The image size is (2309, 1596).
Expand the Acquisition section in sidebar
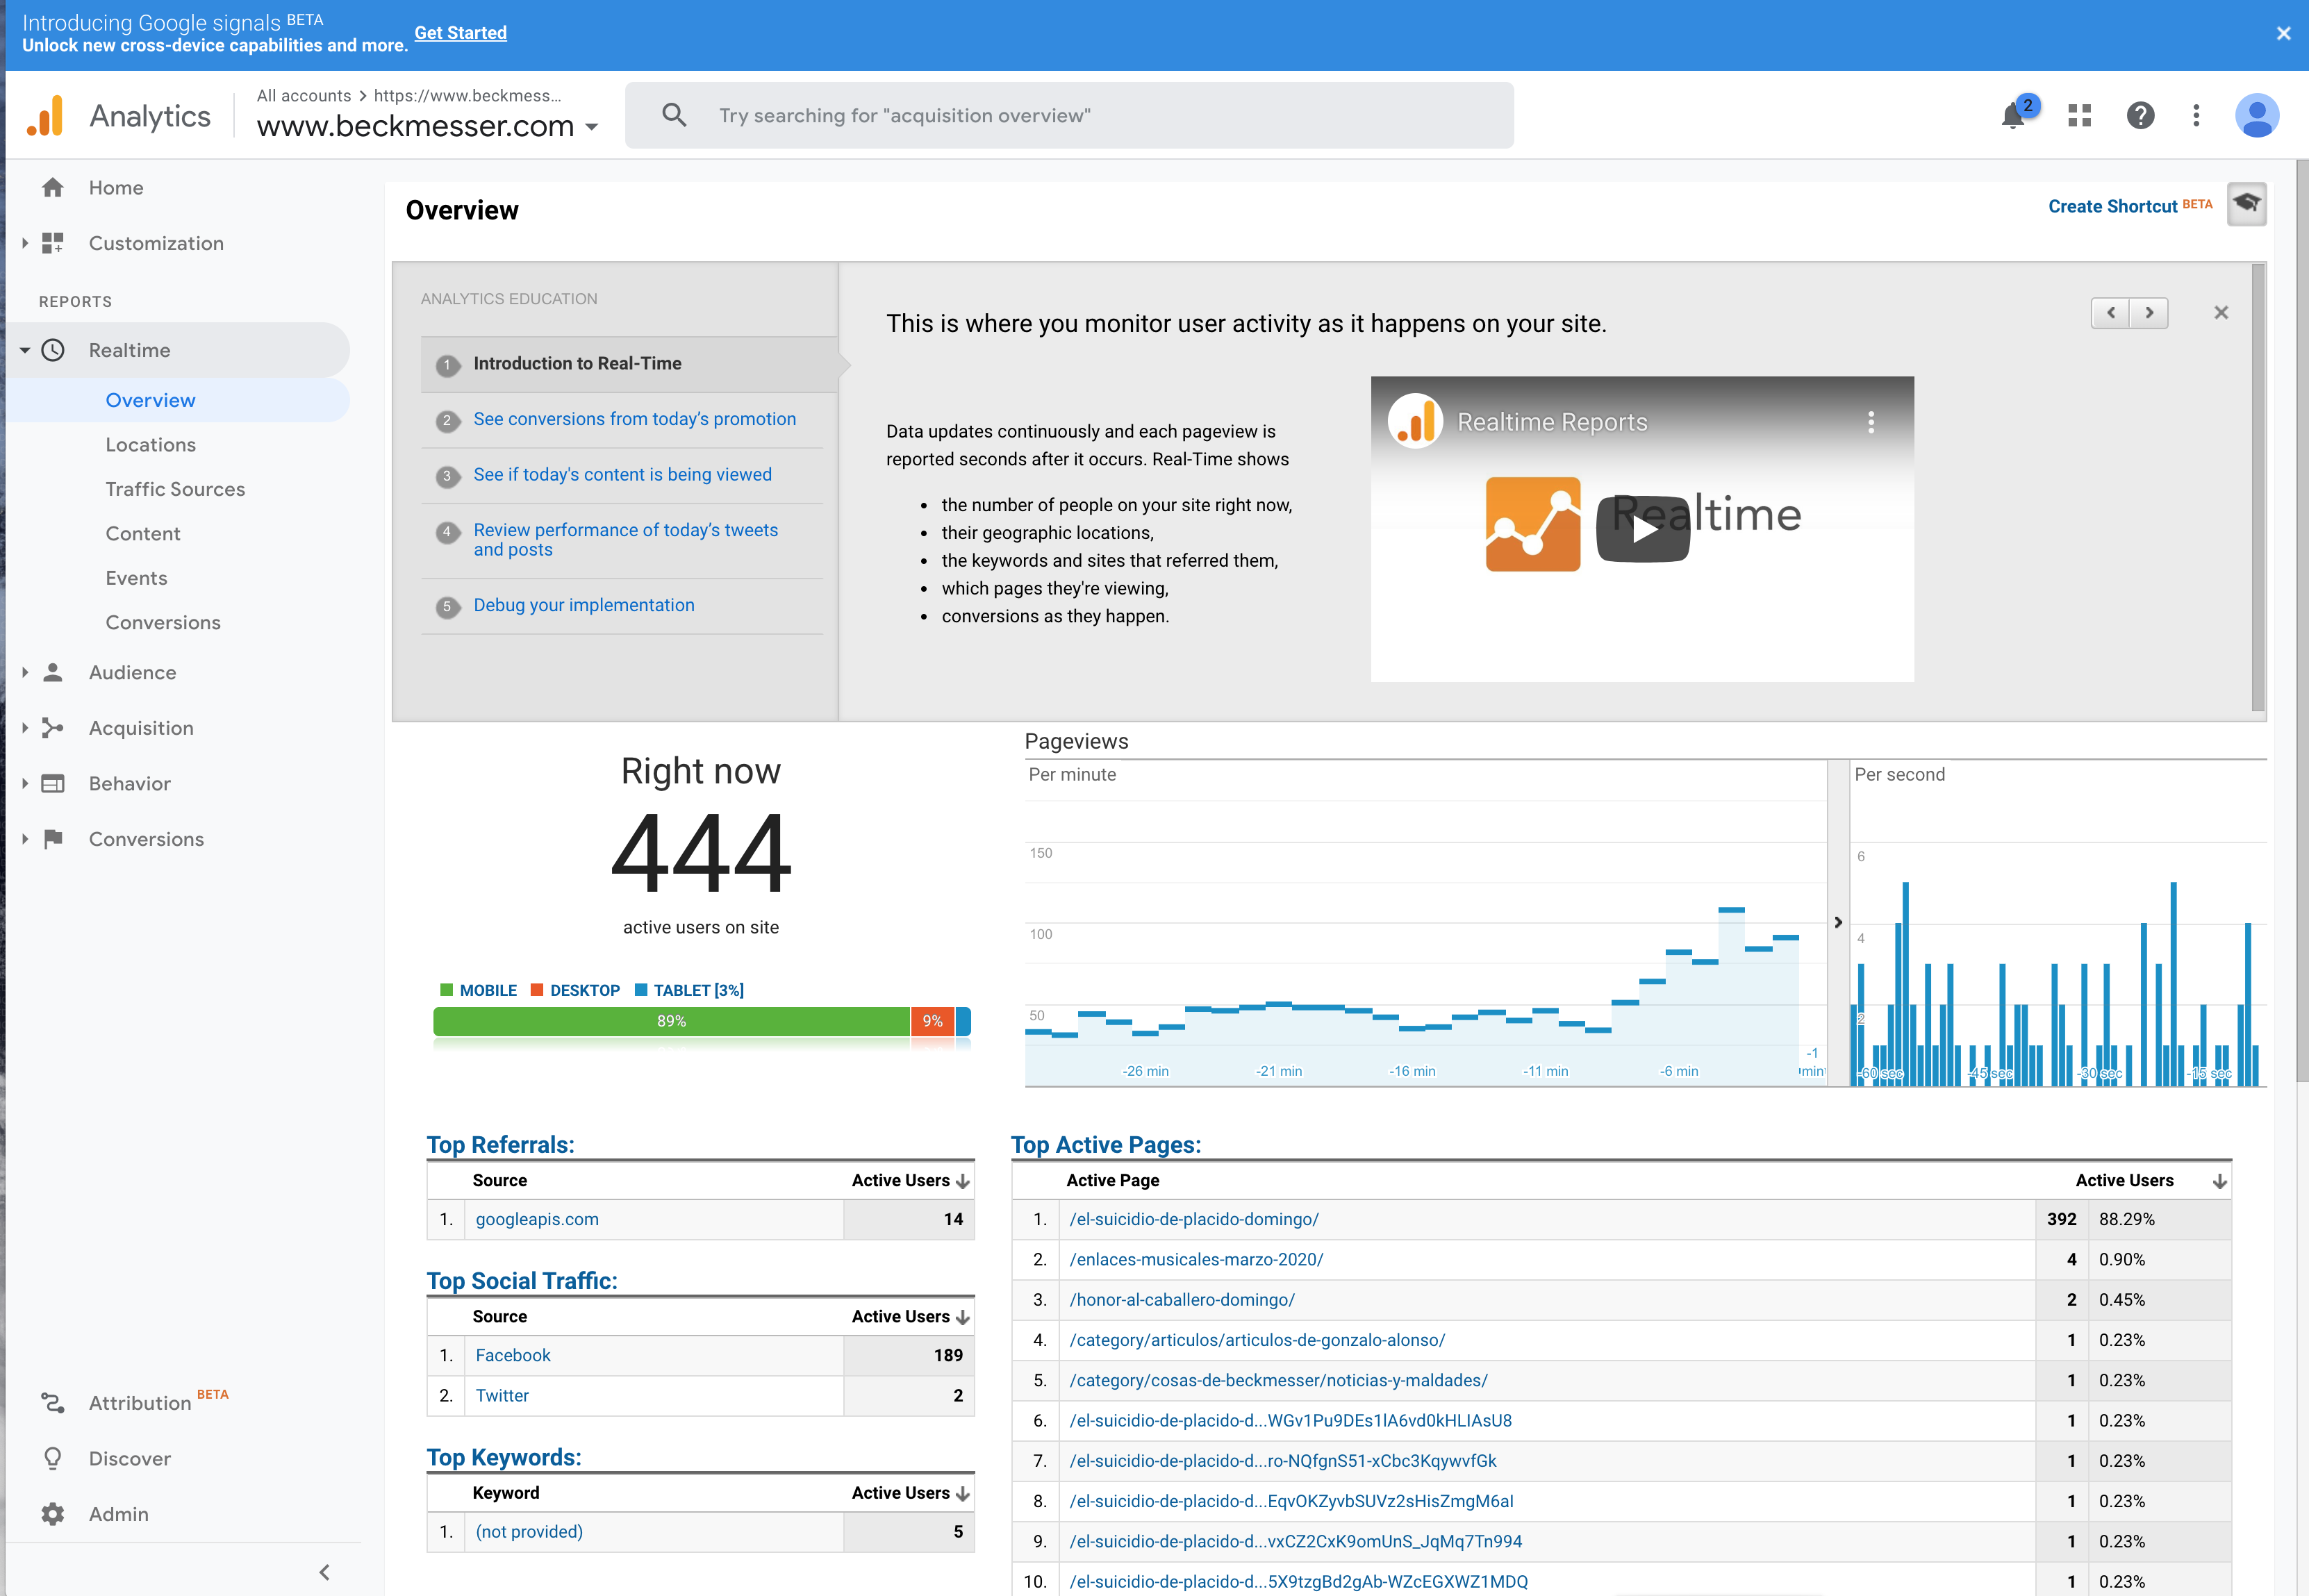(140, 726)
